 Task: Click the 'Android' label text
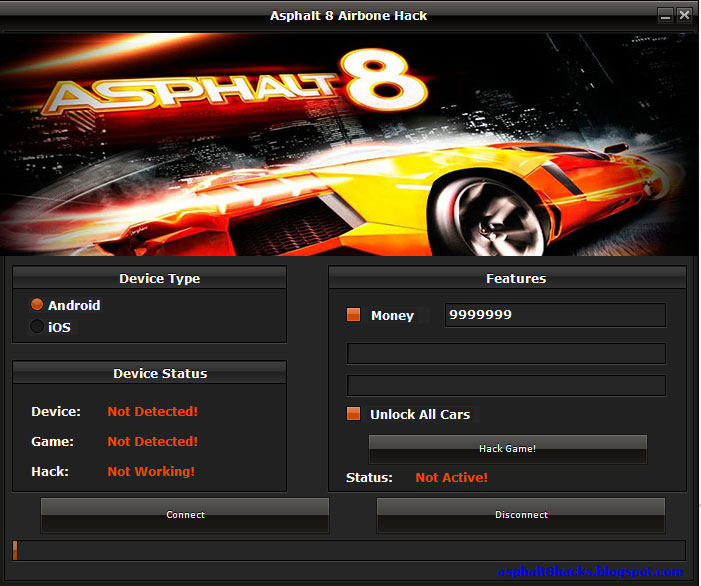pos(74,305)
